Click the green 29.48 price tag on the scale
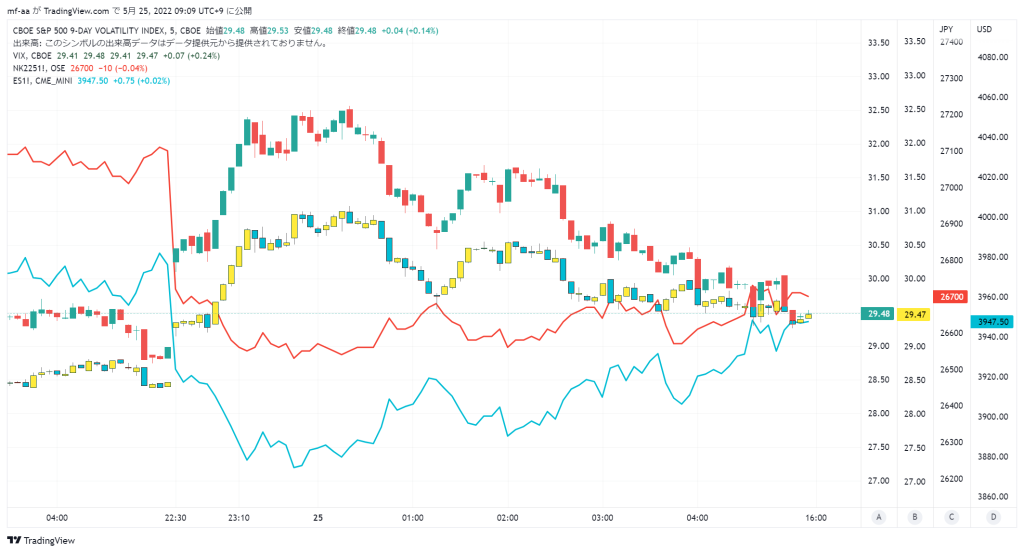 [x=878, y=313]
